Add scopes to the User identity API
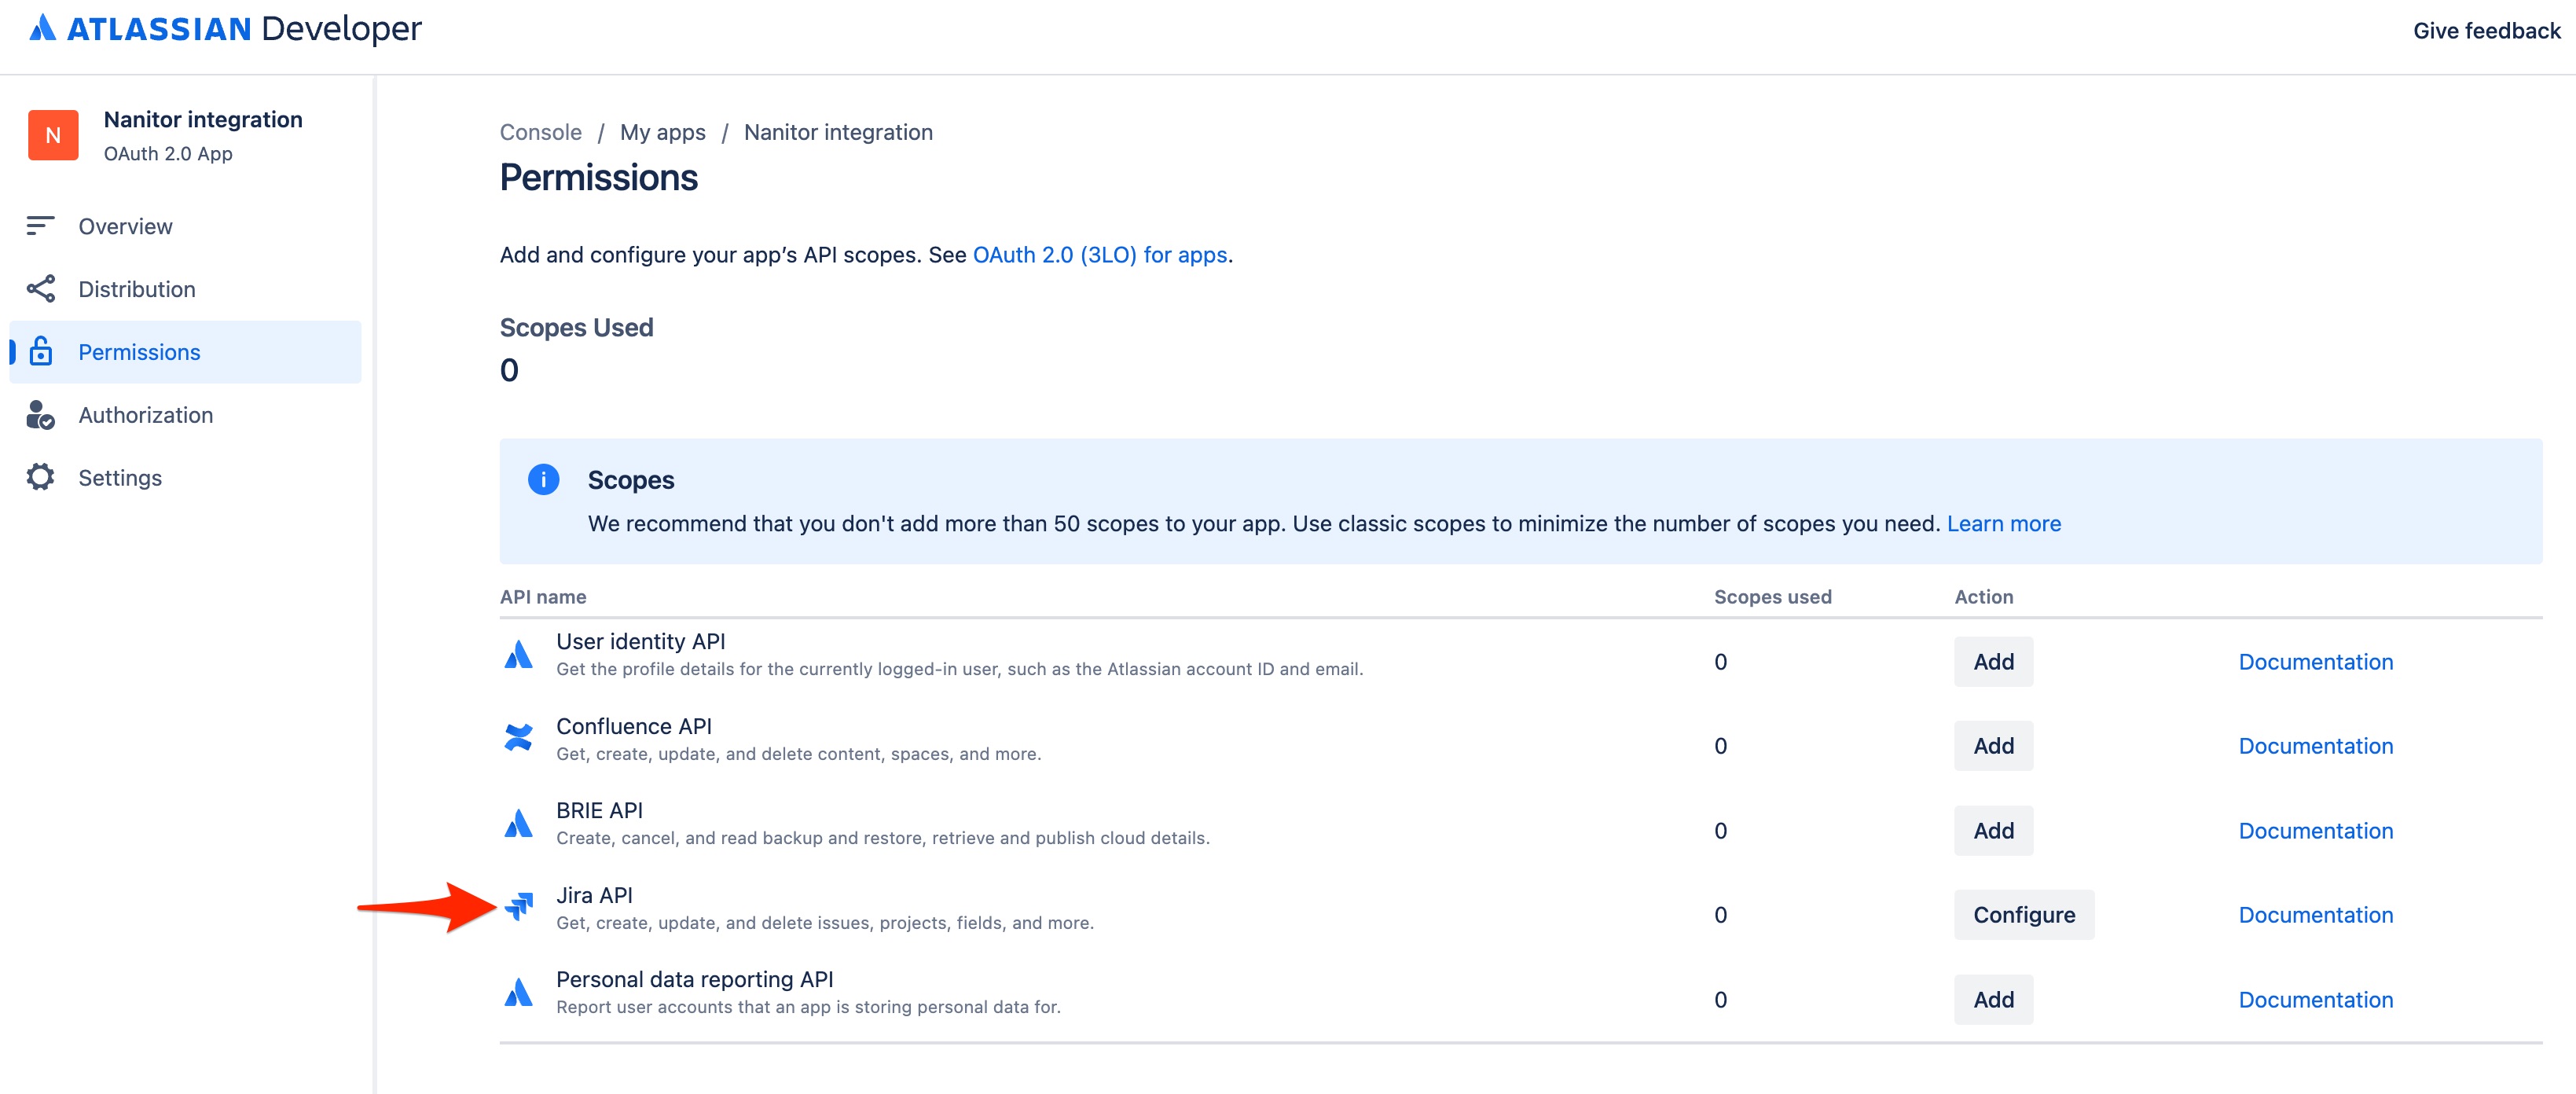Viewport: 2576px width, 1094px height. pos(1993,661)
